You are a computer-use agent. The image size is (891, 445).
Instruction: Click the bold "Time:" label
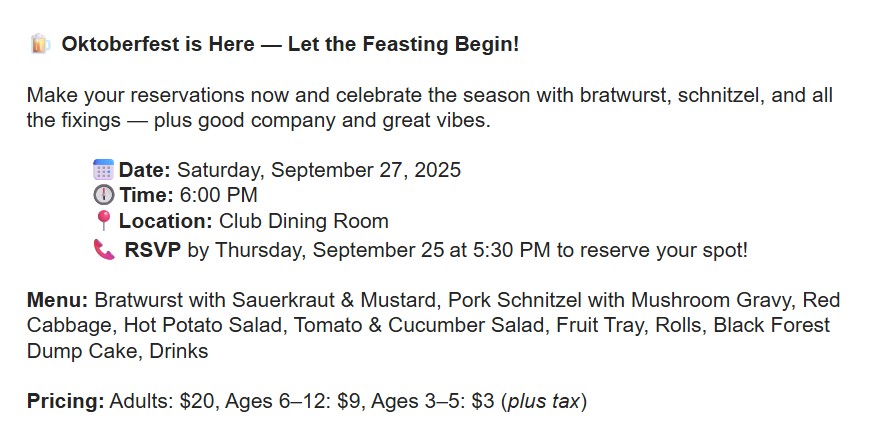(x=146, y=196)
